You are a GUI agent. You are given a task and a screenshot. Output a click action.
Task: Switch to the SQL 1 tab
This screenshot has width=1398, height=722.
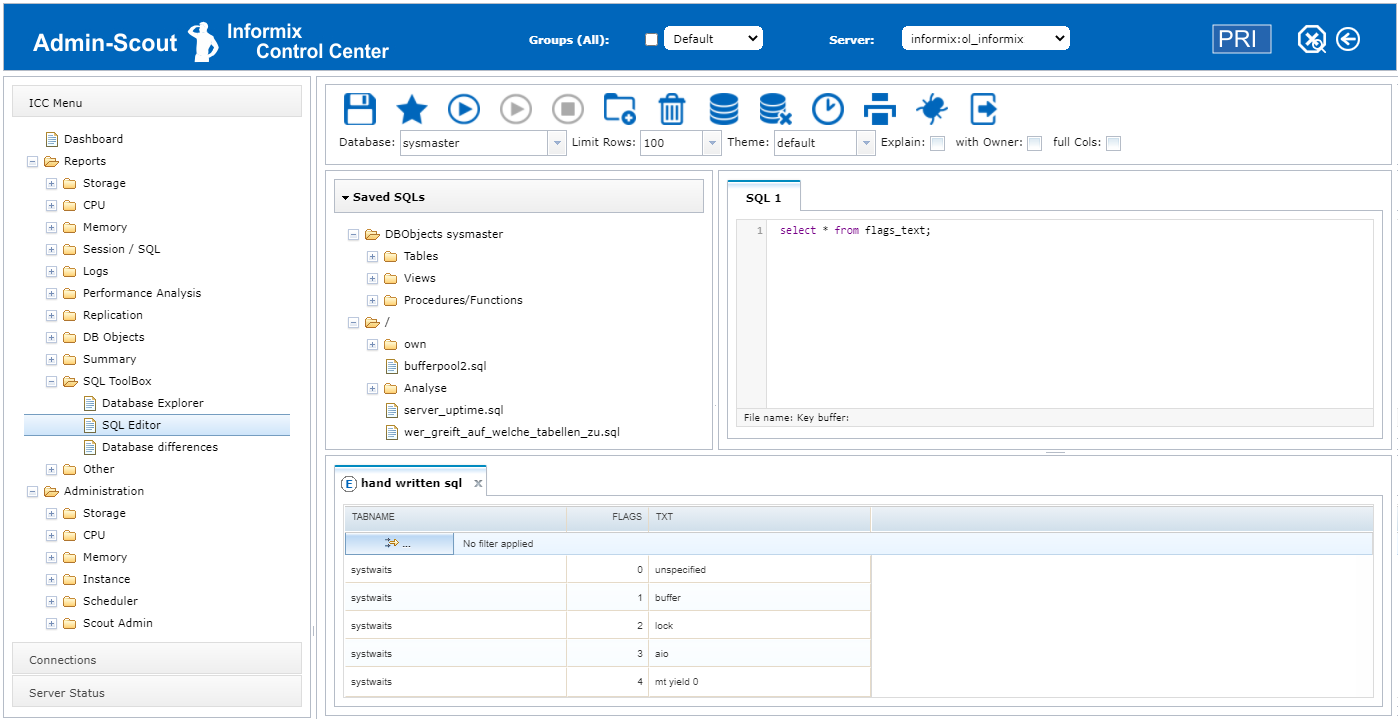(x=764, y=198)
